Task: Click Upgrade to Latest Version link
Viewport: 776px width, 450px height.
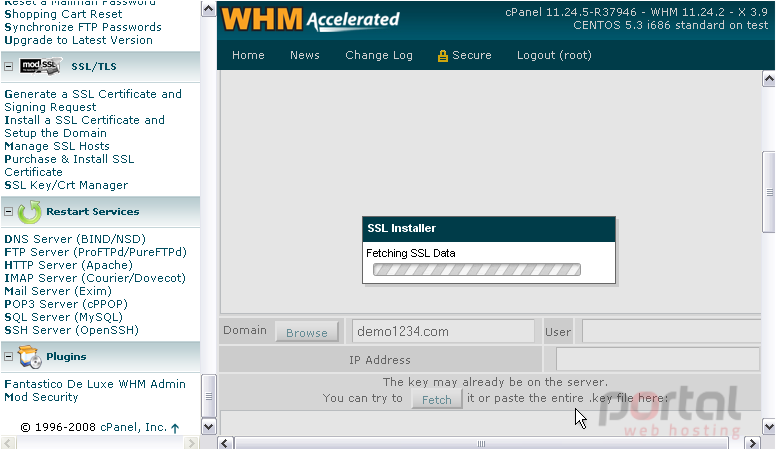Action: click(78, 40)
